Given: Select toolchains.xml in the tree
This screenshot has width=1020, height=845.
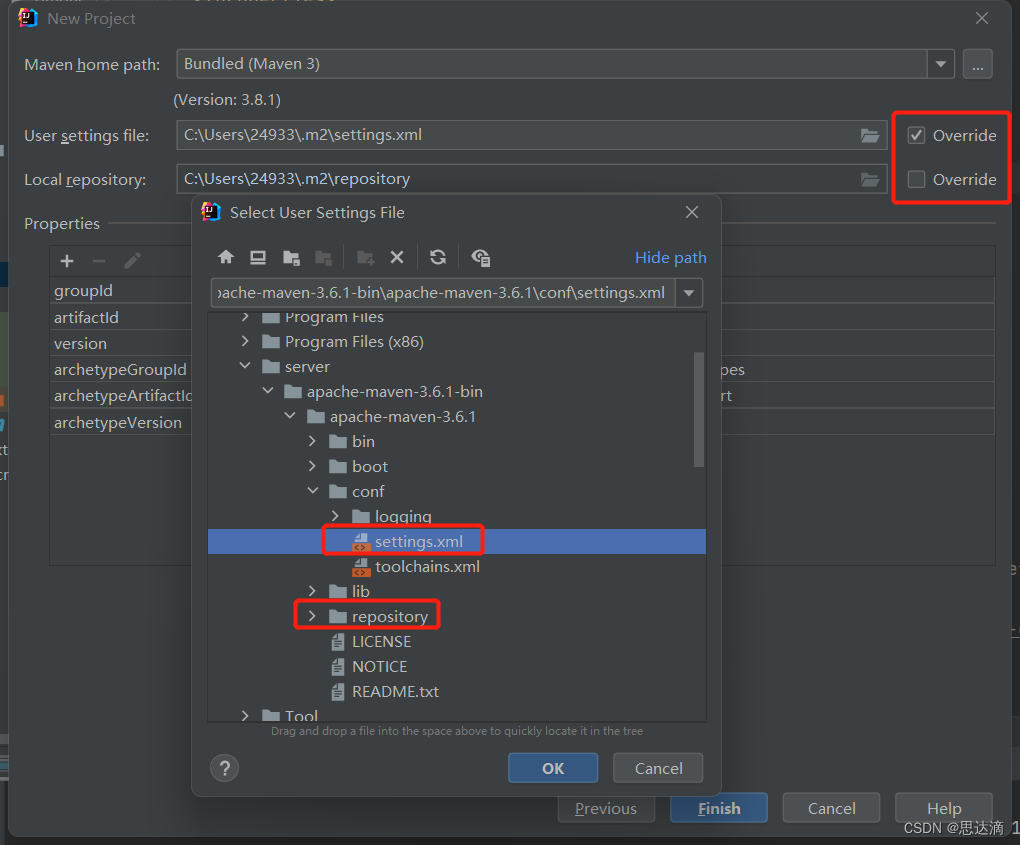Looking at the screenshot, I should click(428, 566).
